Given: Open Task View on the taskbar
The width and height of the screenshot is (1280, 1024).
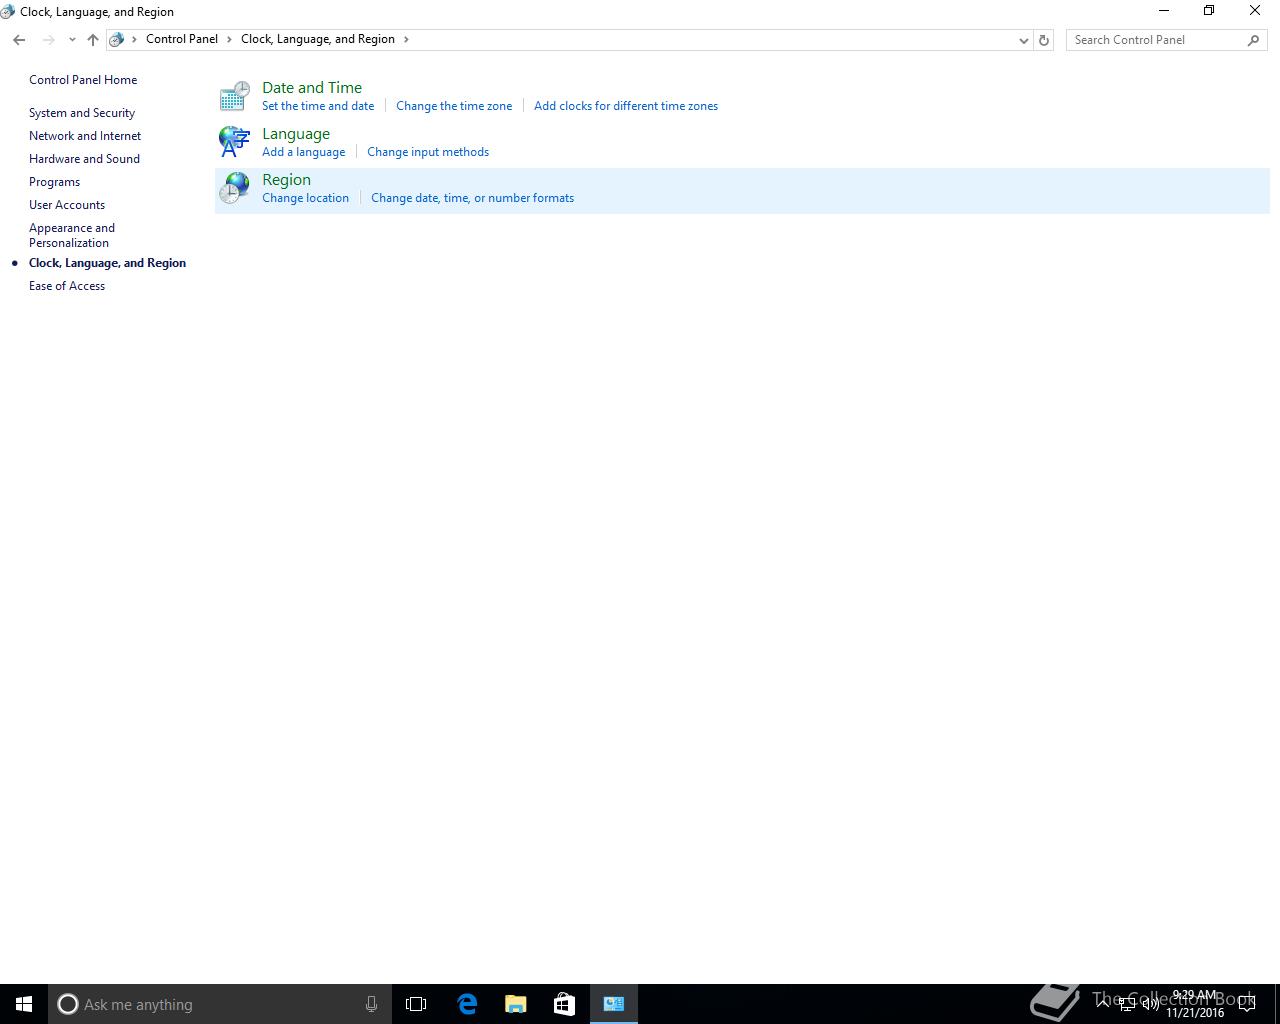Looking at the screenshot, I should (416, 1004).
